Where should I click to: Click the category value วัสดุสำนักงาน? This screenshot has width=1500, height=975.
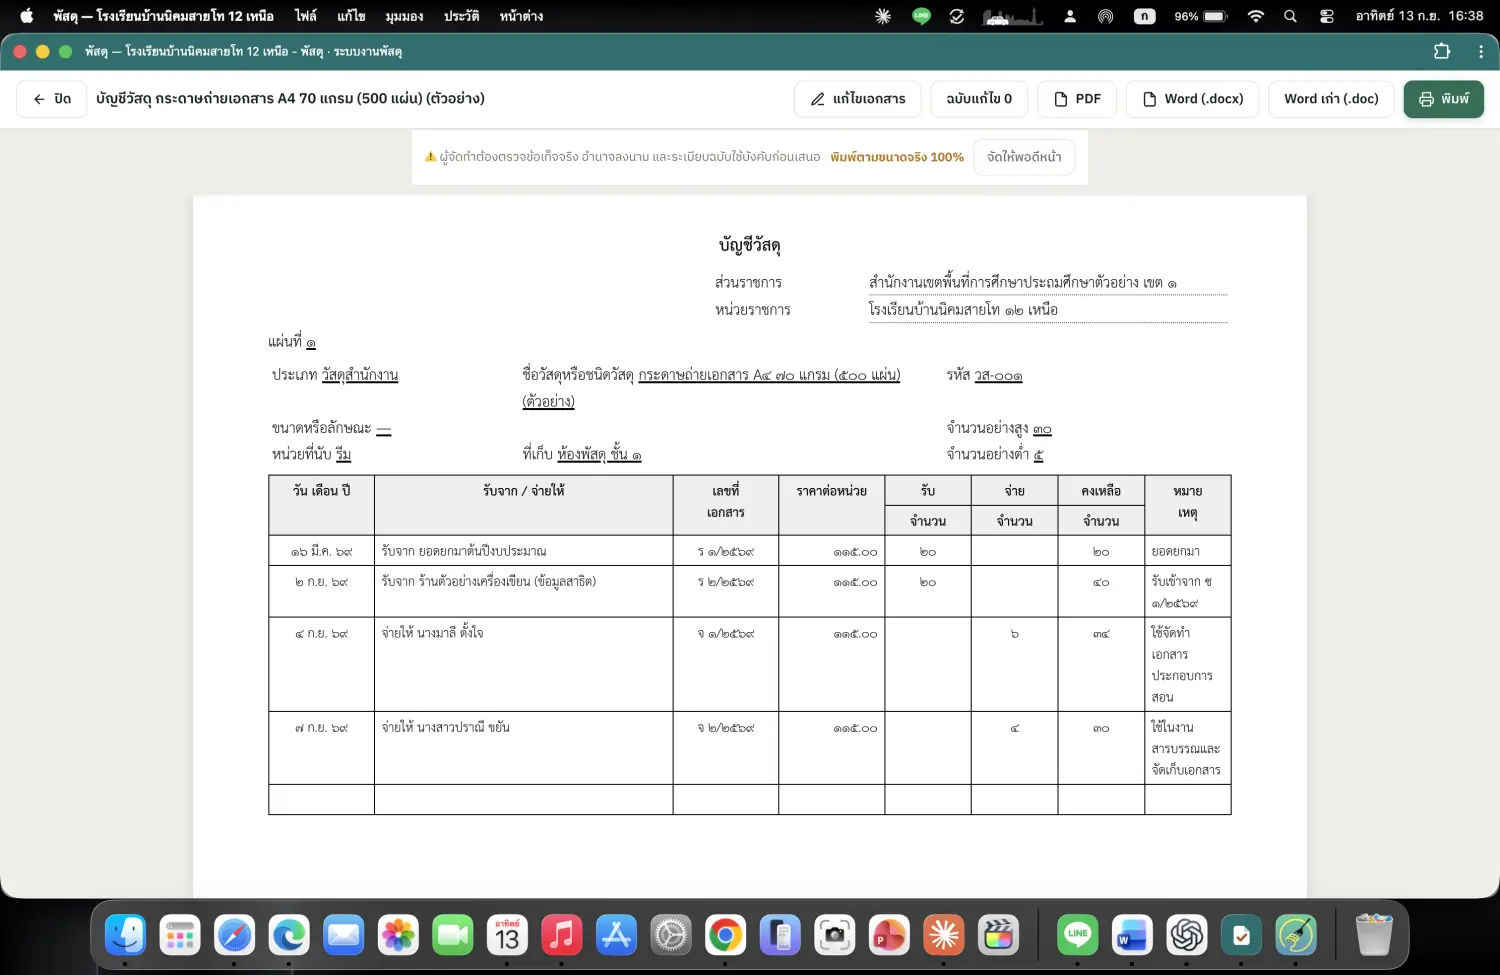[360, 375]
